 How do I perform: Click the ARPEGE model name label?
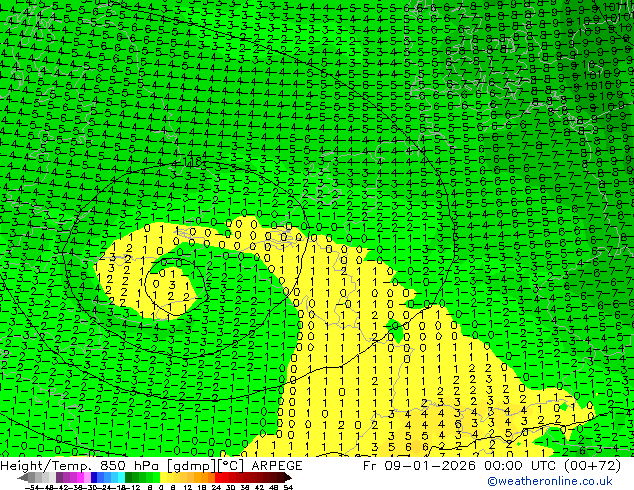tap(277, 465)
